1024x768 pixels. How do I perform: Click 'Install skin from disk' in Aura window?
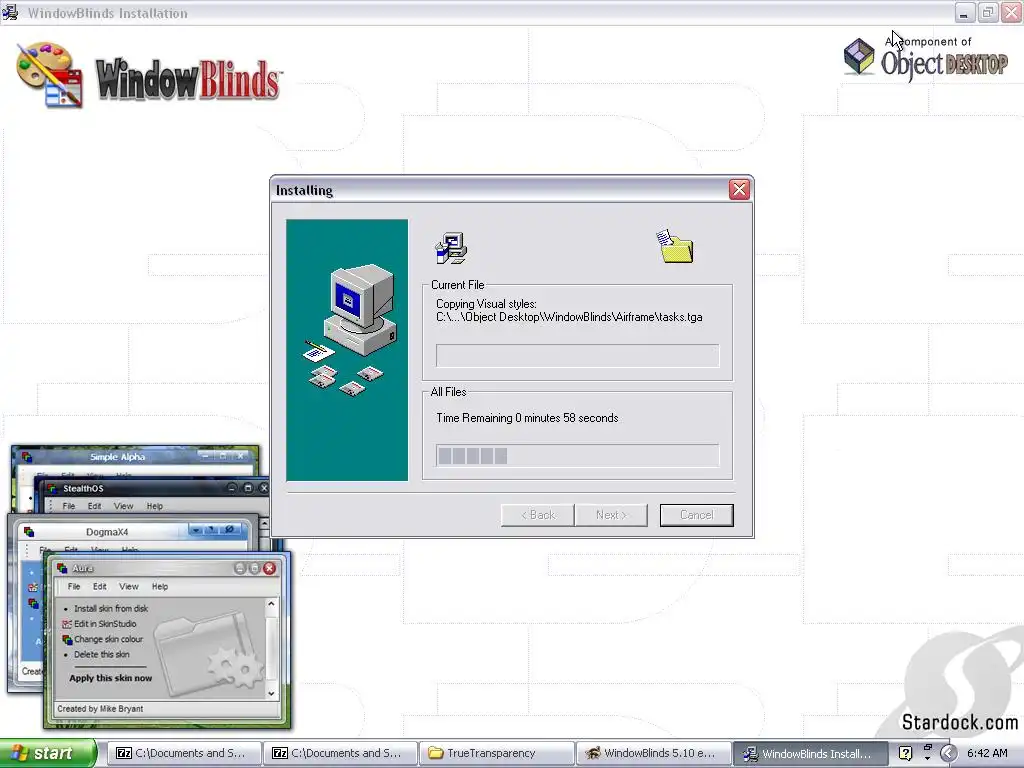111,608
